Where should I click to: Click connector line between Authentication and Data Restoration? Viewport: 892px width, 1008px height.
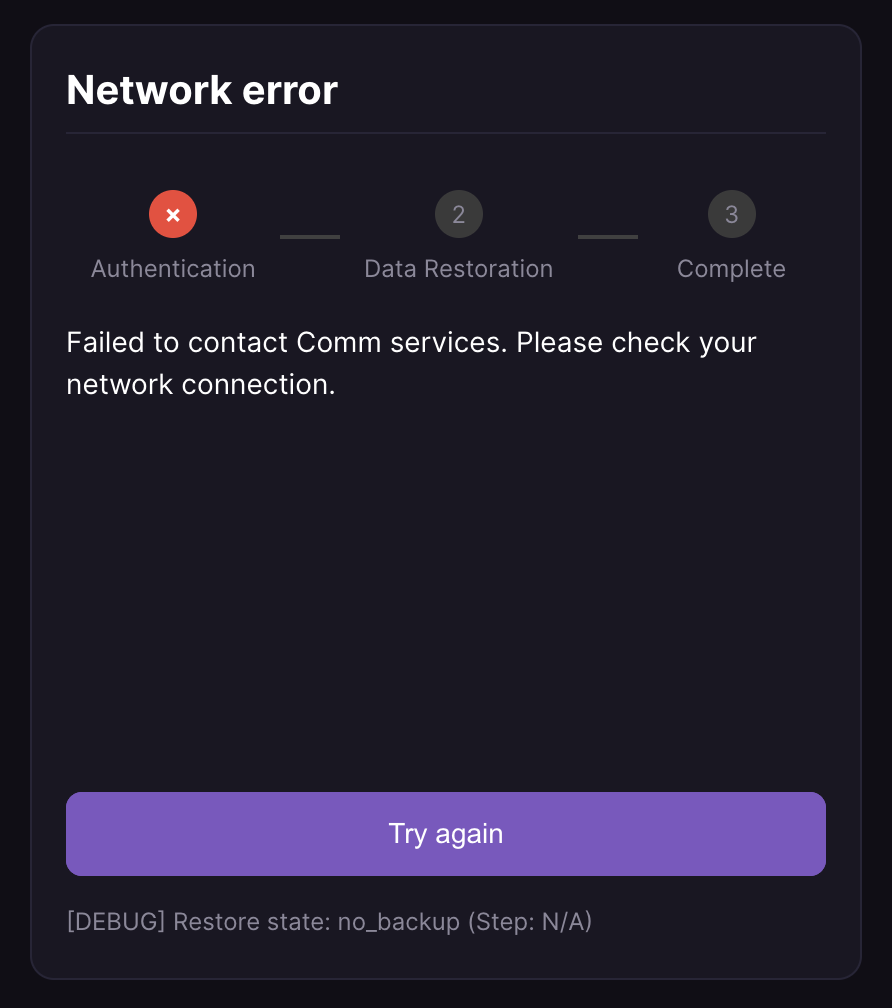point(310,237)
